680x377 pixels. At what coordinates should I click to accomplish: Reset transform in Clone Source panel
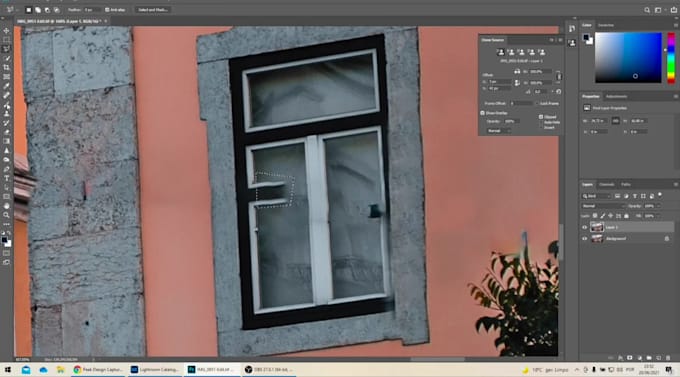point(559,92)
